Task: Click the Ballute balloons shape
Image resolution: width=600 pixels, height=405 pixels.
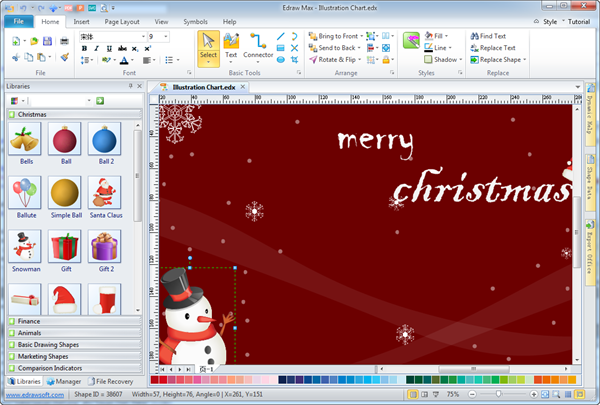Action: 24,193
